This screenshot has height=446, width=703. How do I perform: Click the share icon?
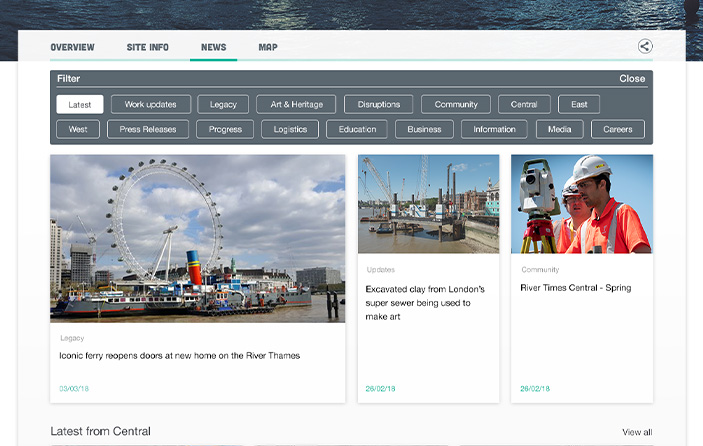[645, 46]
